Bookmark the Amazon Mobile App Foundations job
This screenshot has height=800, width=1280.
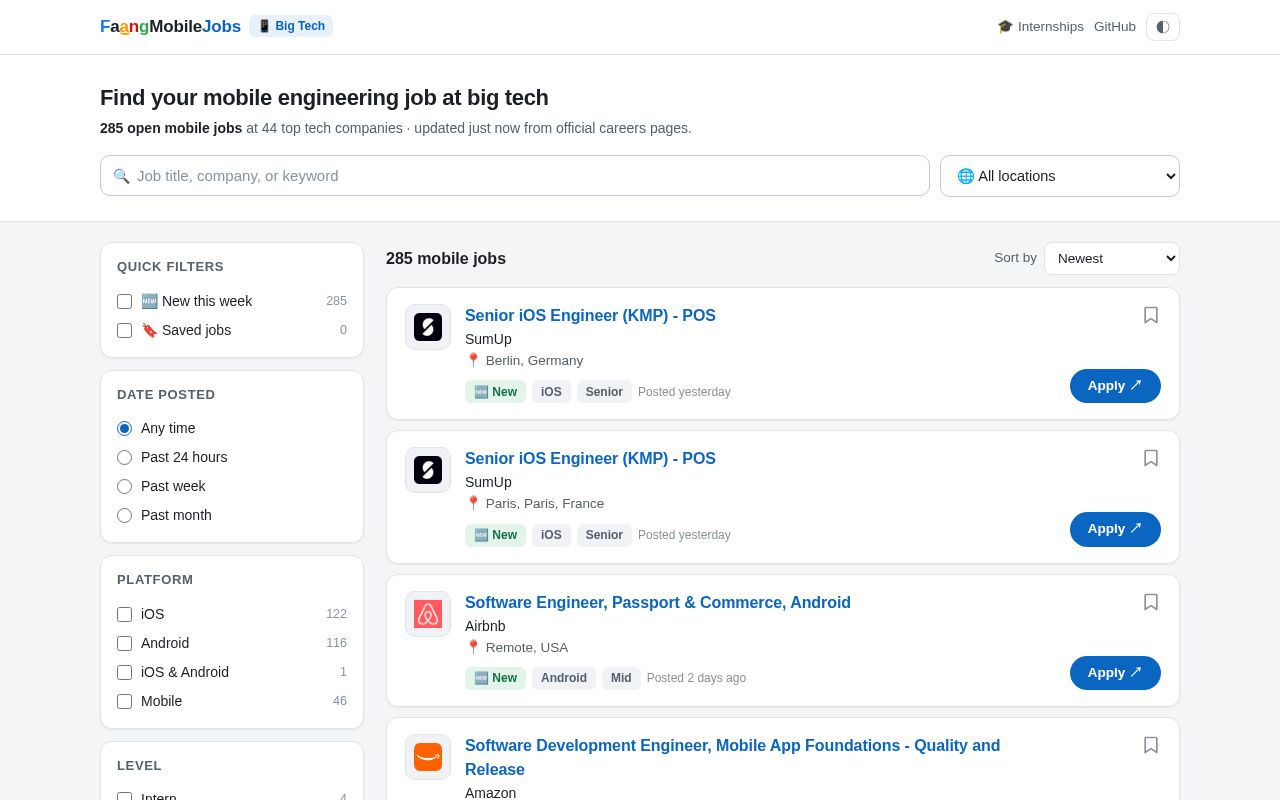(1151, 745)
